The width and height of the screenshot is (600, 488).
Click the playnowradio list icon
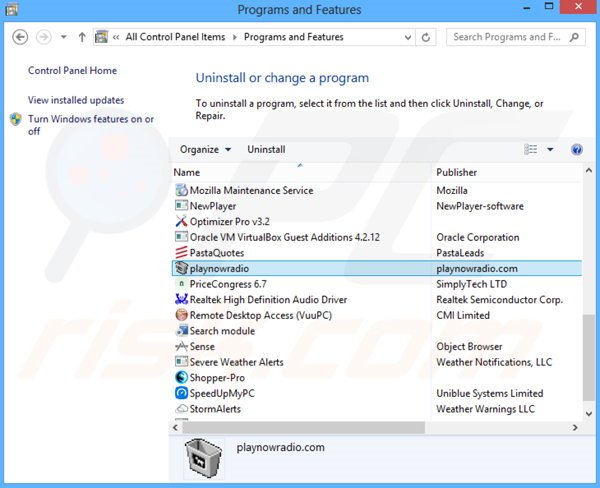click(181, 268)
